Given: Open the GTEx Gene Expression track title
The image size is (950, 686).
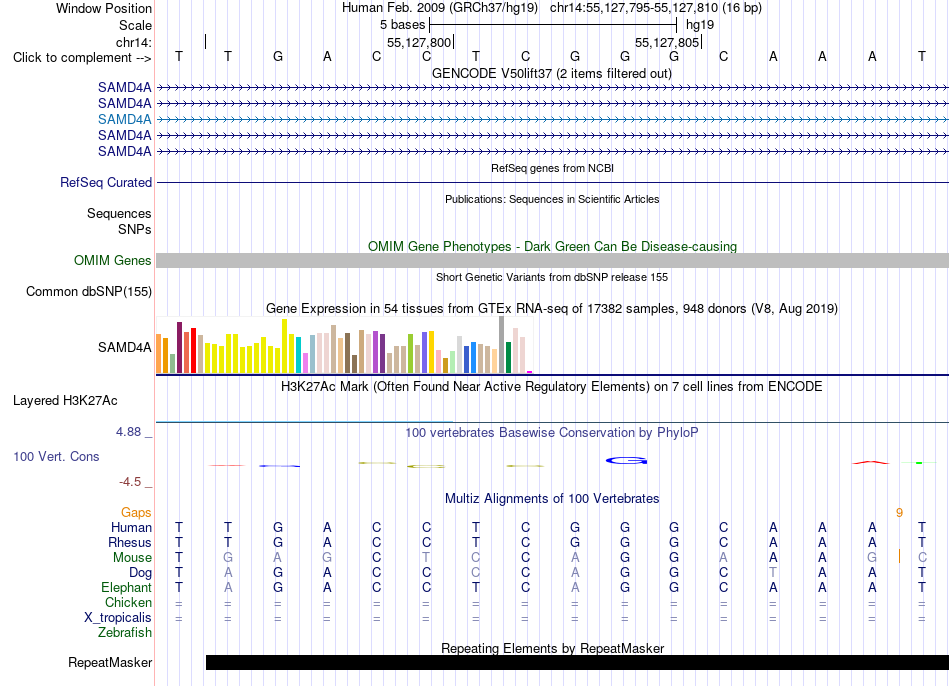Looking at the screenshot, I should 551,308.
